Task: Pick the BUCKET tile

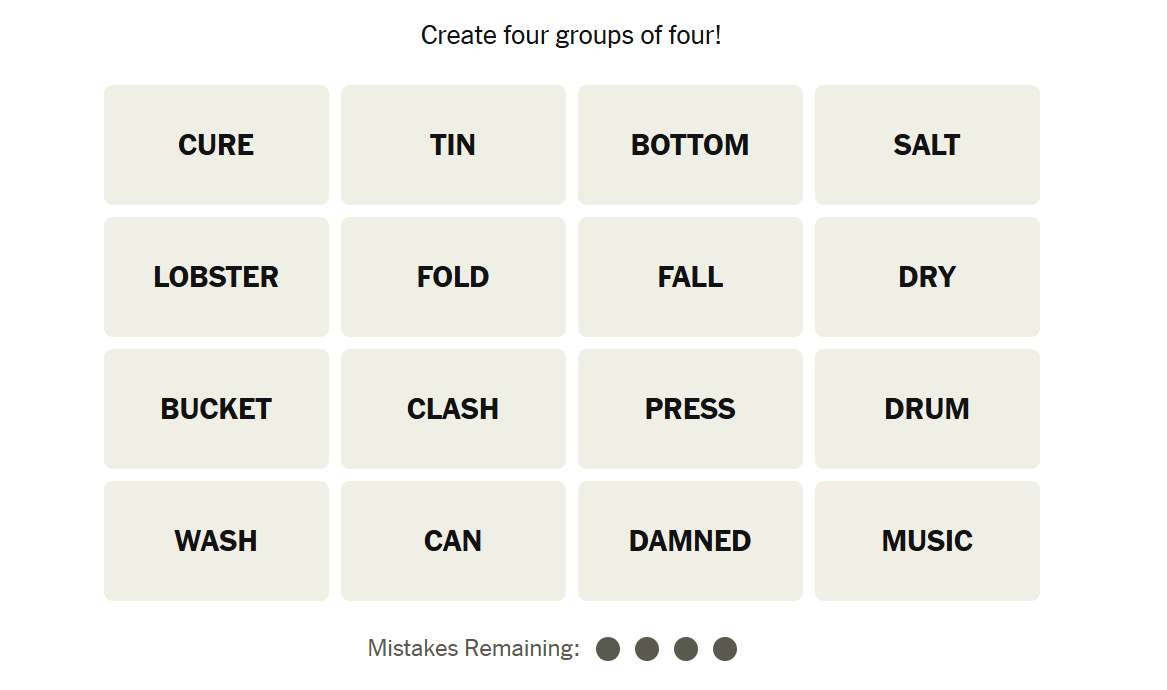Action: click(x=216, y=409)
